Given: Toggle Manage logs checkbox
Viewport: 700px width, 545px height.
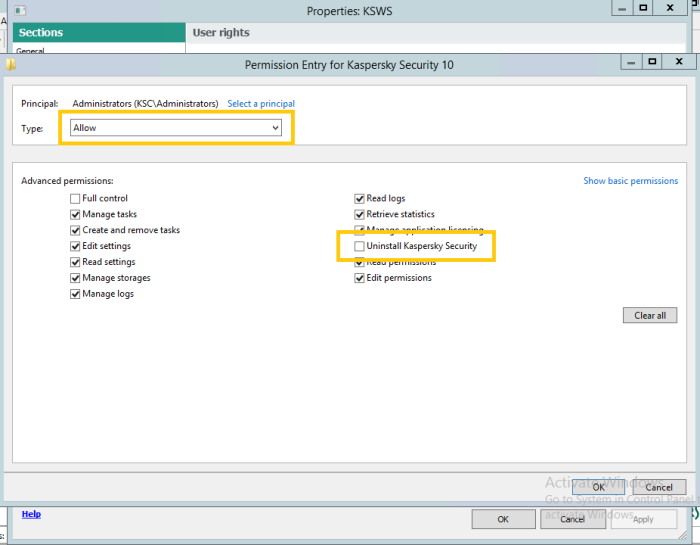Looking at the screenshot, I should [x=75, y=294].
